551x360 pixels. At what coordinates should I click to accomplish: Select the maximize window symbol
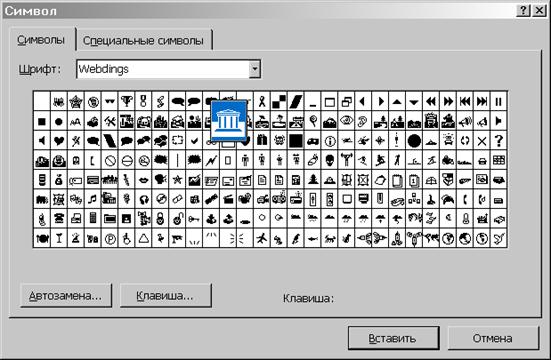tap(330, 102)
